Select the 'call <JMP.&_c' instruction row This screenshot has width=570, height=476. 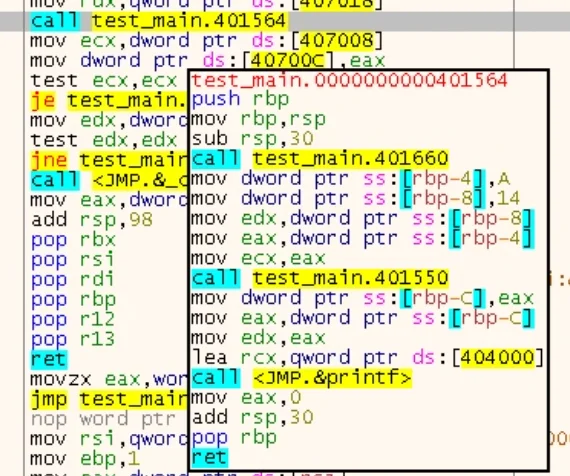click(109, 180)
